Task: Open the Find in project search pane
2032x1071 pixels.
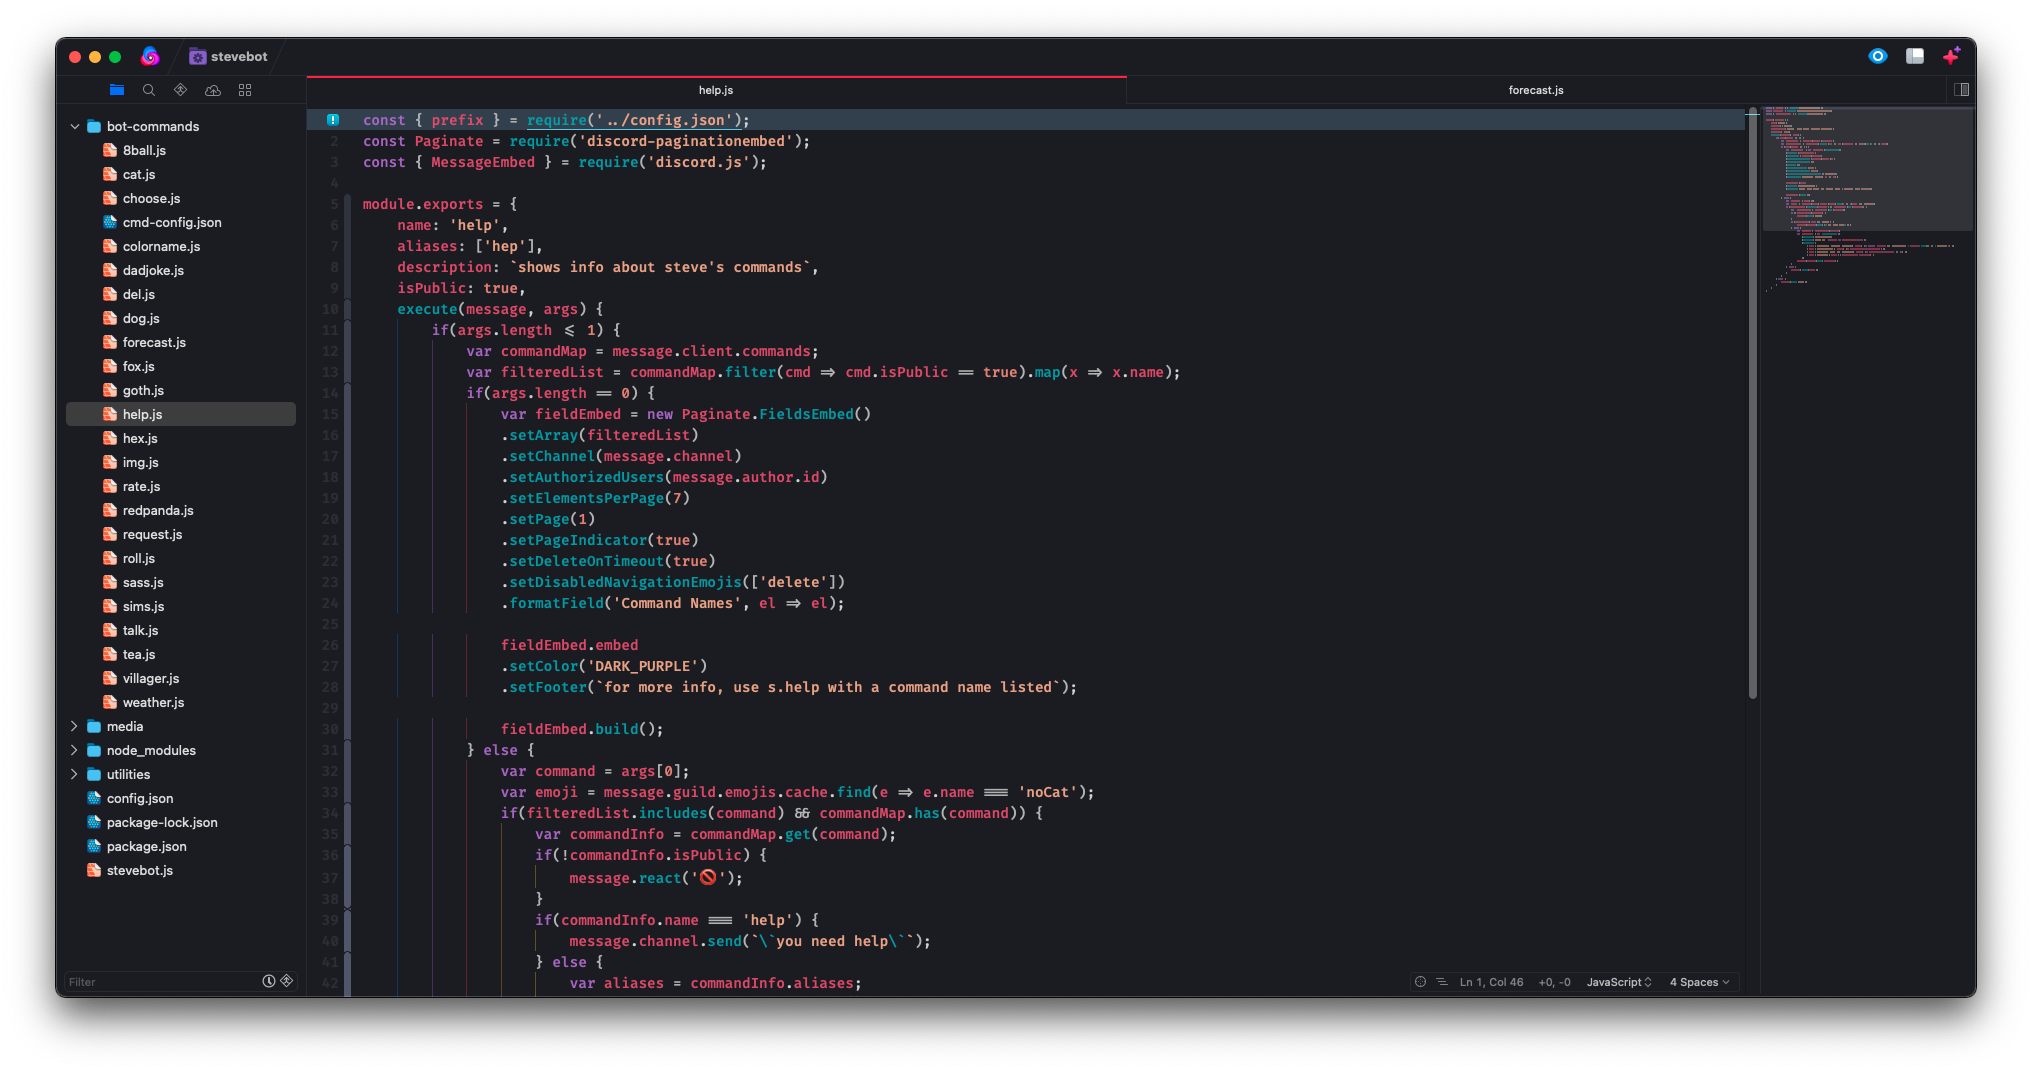Action: [x=149, y=90]
